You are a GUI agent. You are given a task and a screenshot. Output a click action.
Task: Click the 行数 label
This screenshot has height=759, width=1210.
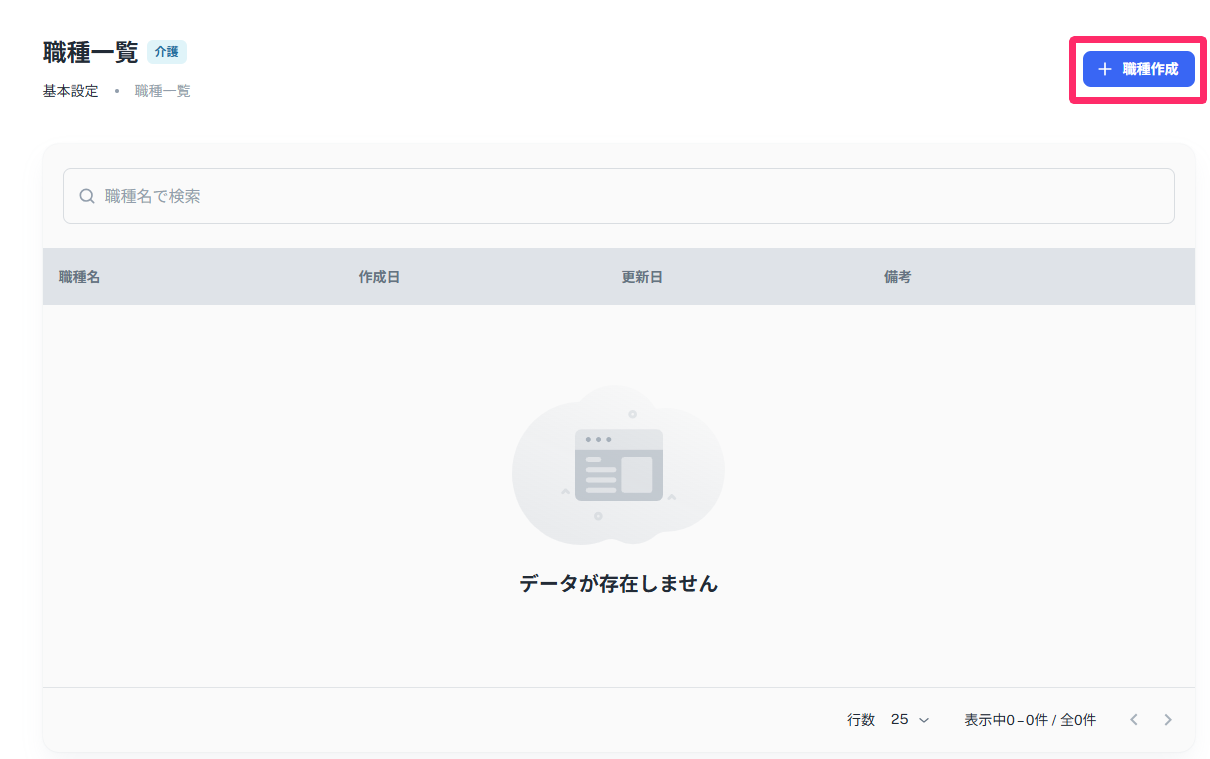[x=861, y=720]
